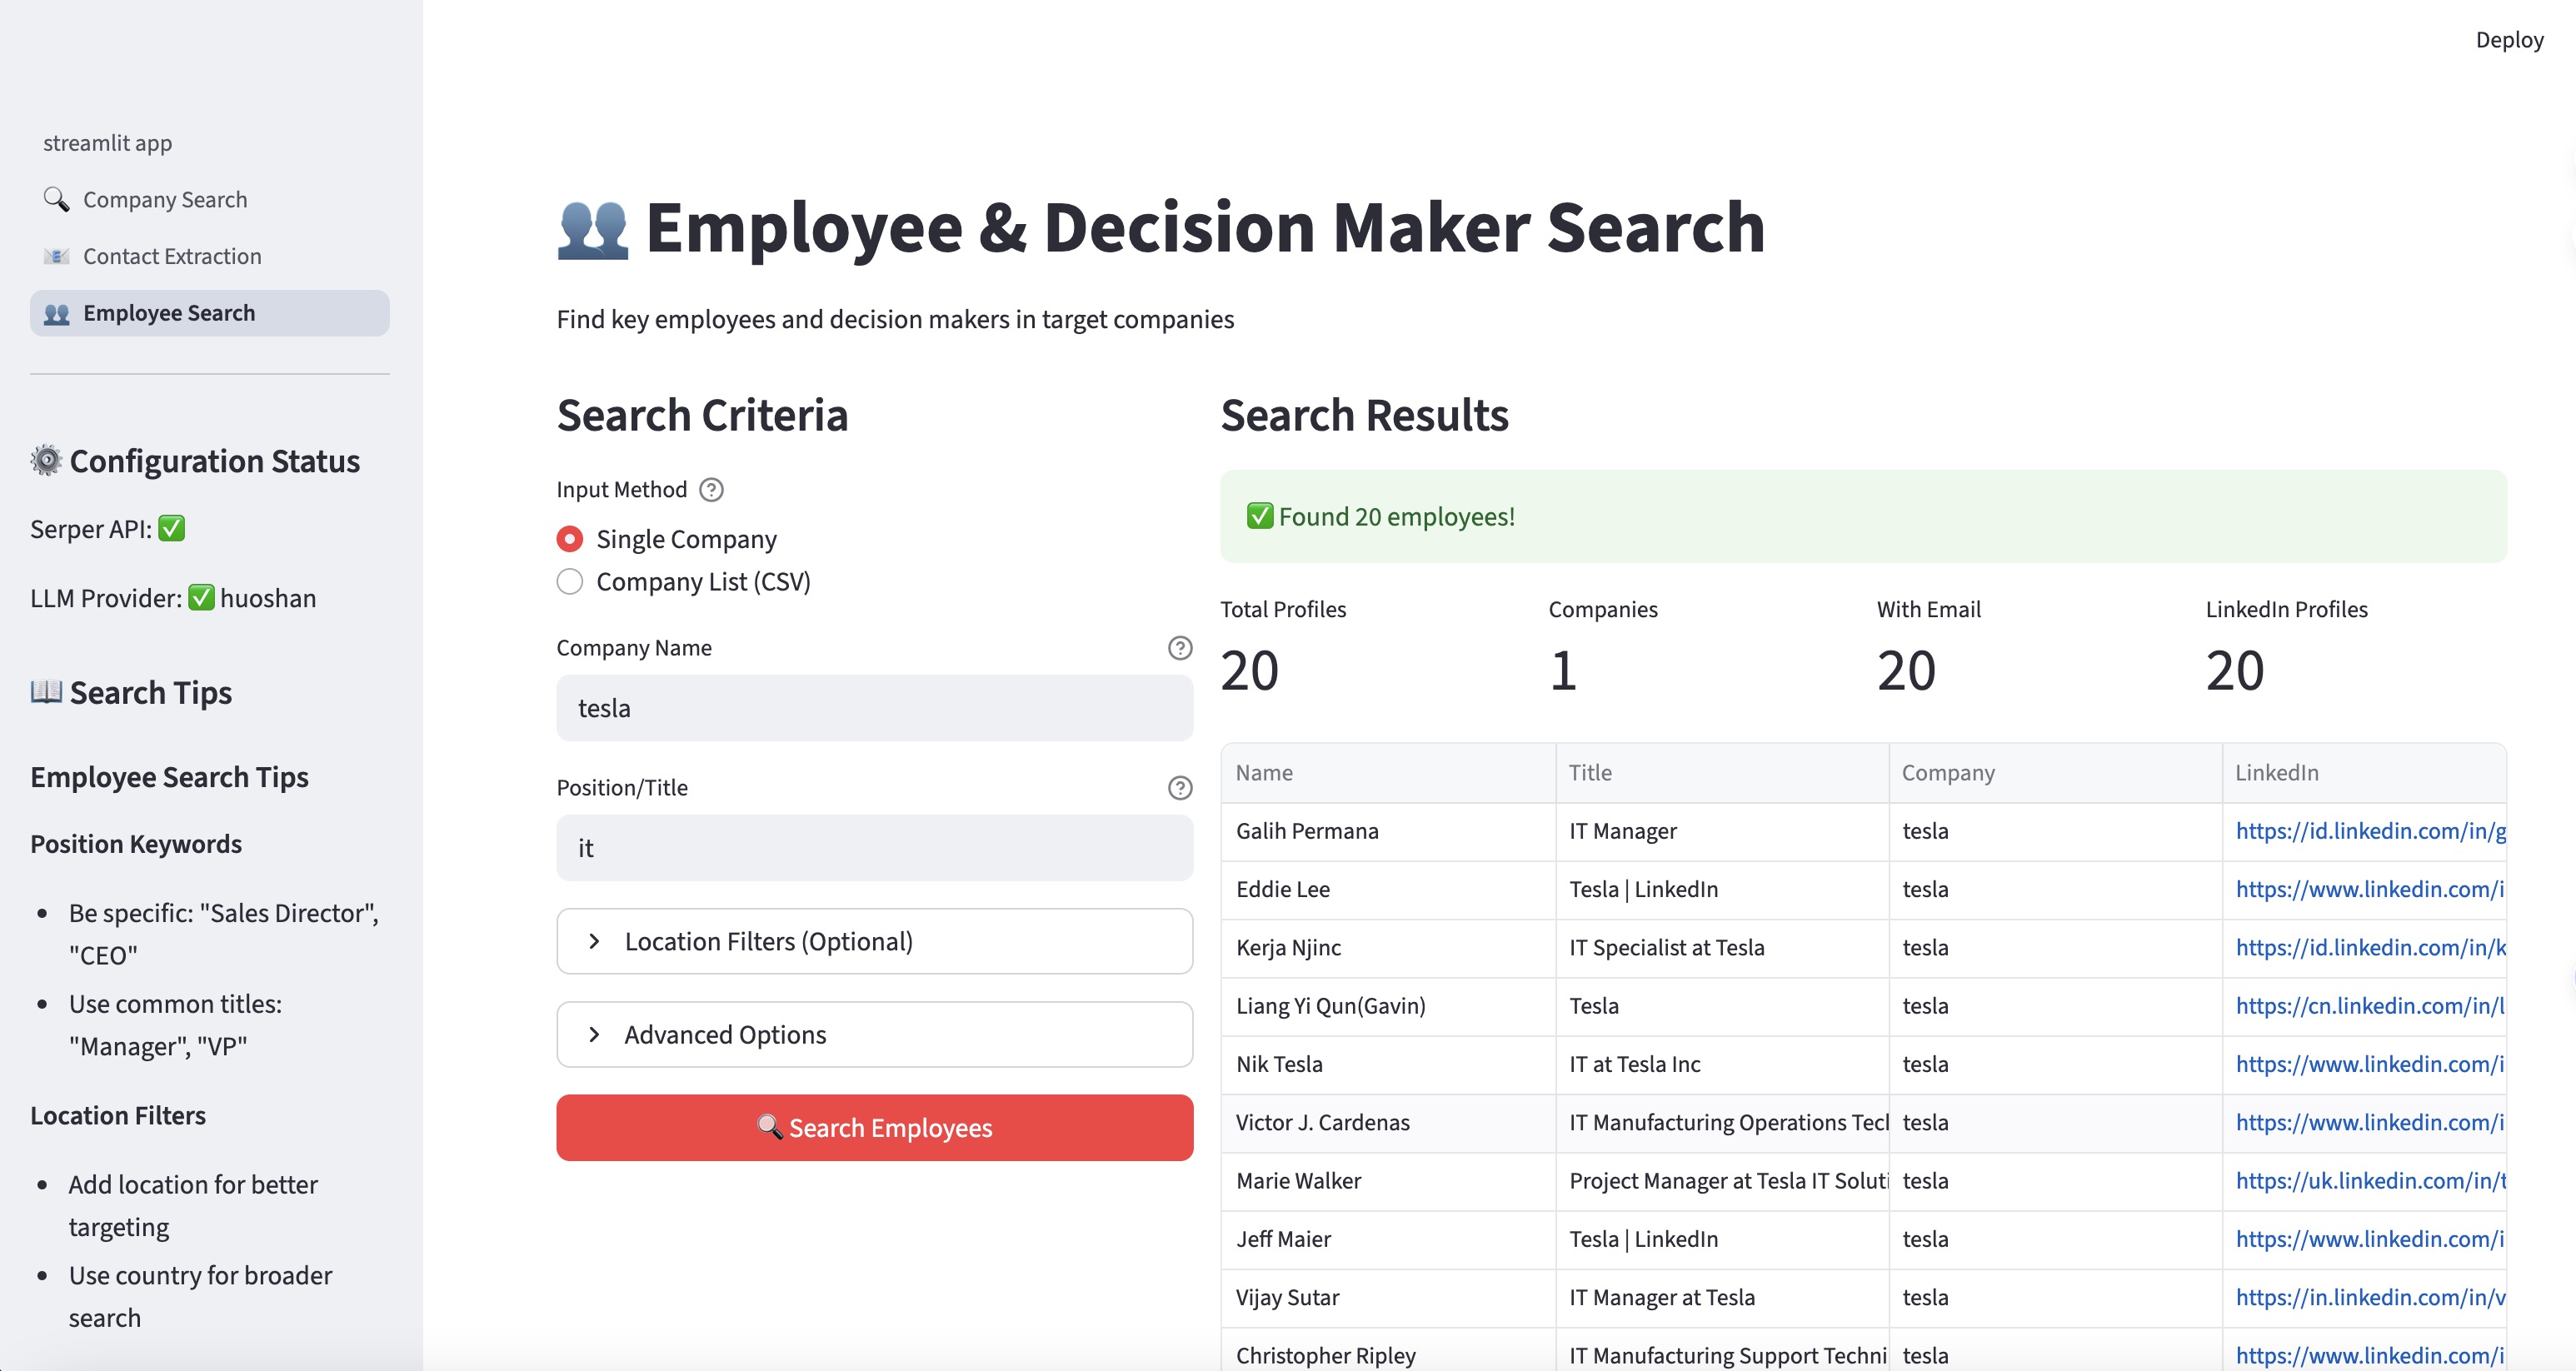
Task: Click the Total Profiles metric value
Action: [x=1249, y=670]
